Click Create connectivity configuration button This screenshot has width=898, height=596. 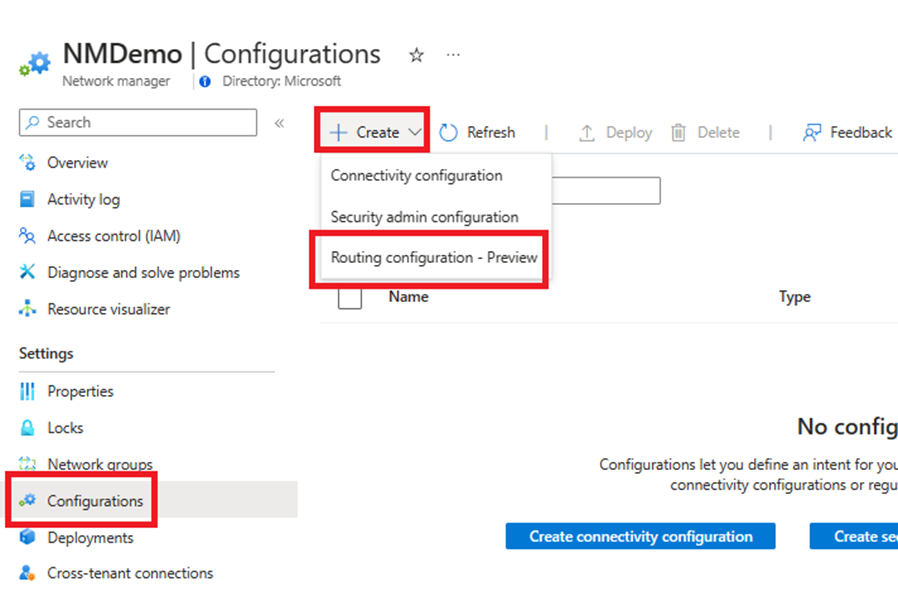640,536
